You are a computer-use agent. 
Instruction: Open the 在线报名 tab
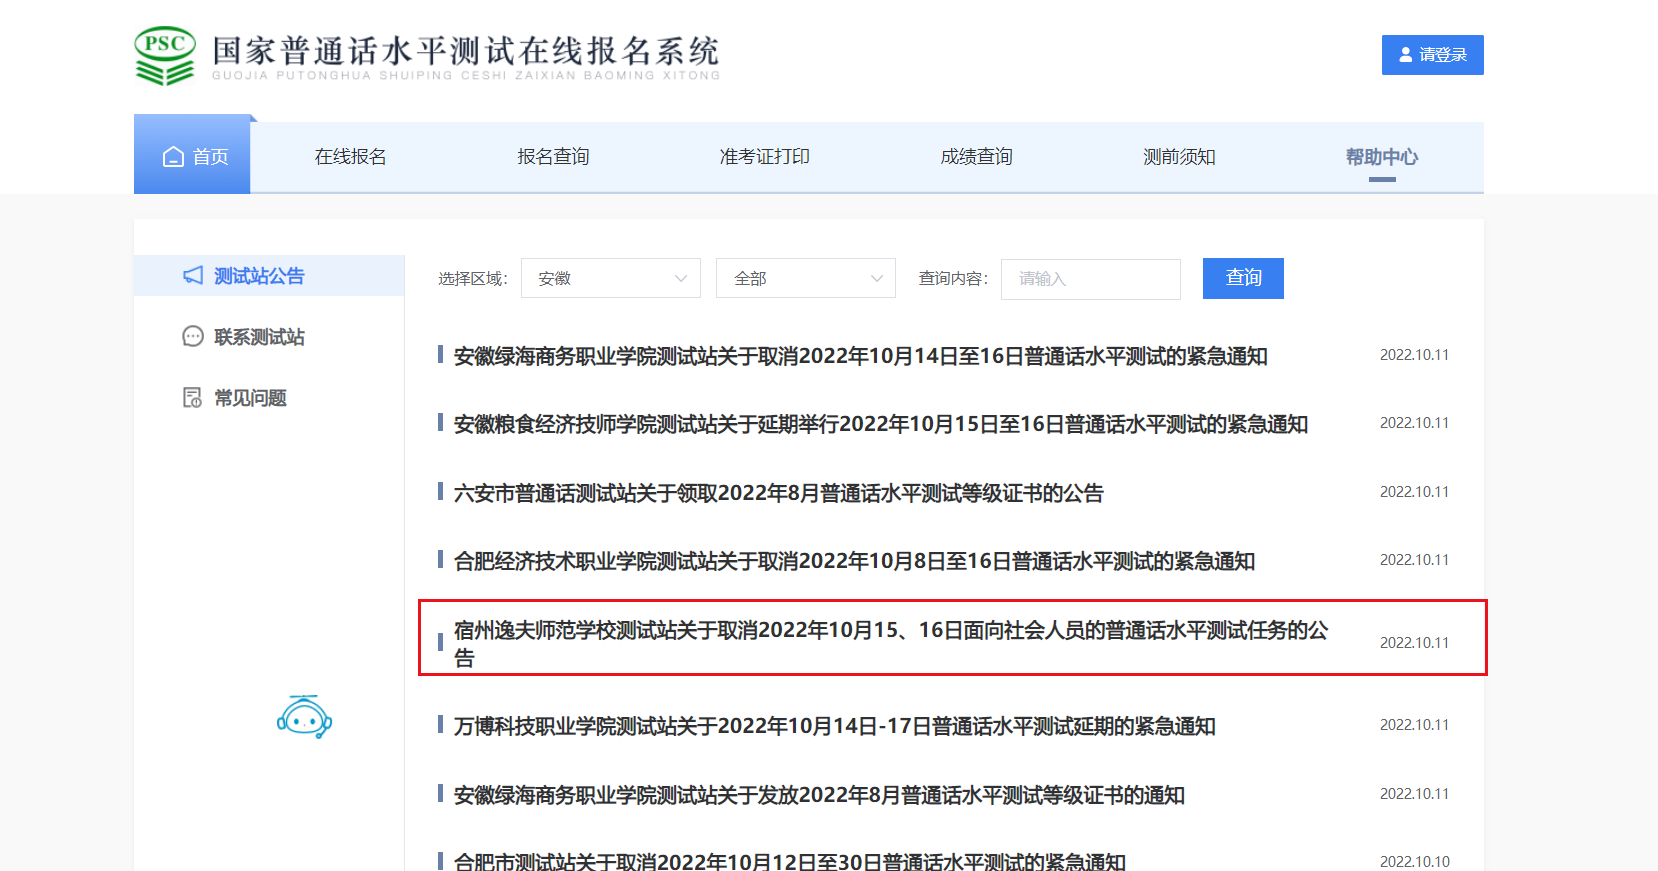(350, 157)
